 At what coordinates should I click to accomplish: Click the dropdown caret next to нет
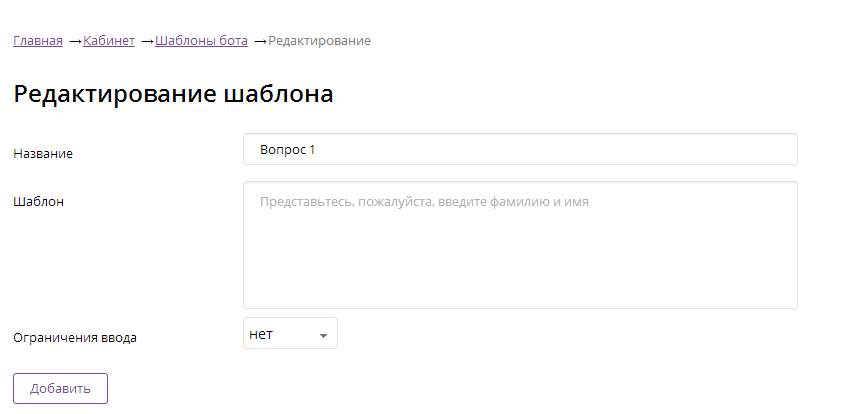(x=323, y=336)
